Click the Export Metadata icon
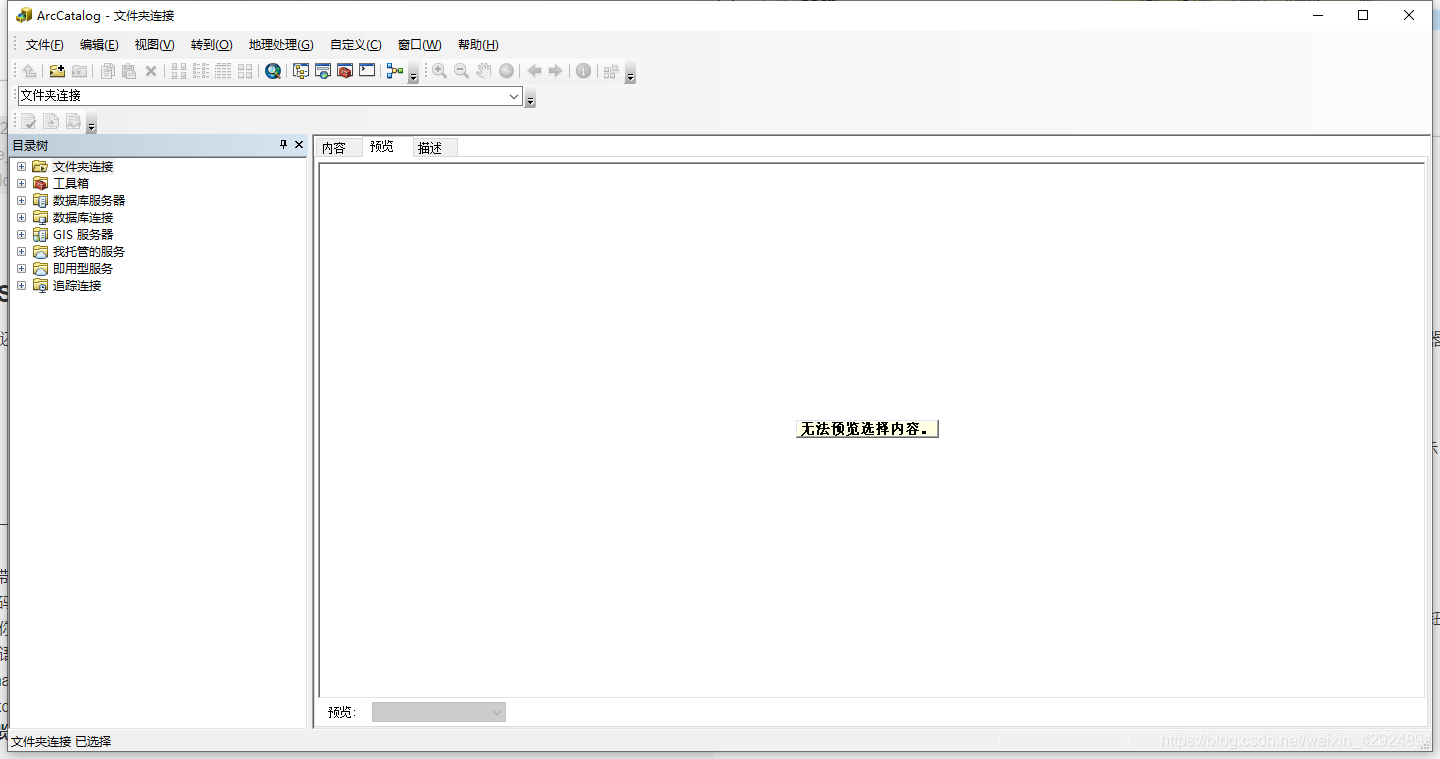The width and height of the screenshot is (1440, 759). coord(52,122)
